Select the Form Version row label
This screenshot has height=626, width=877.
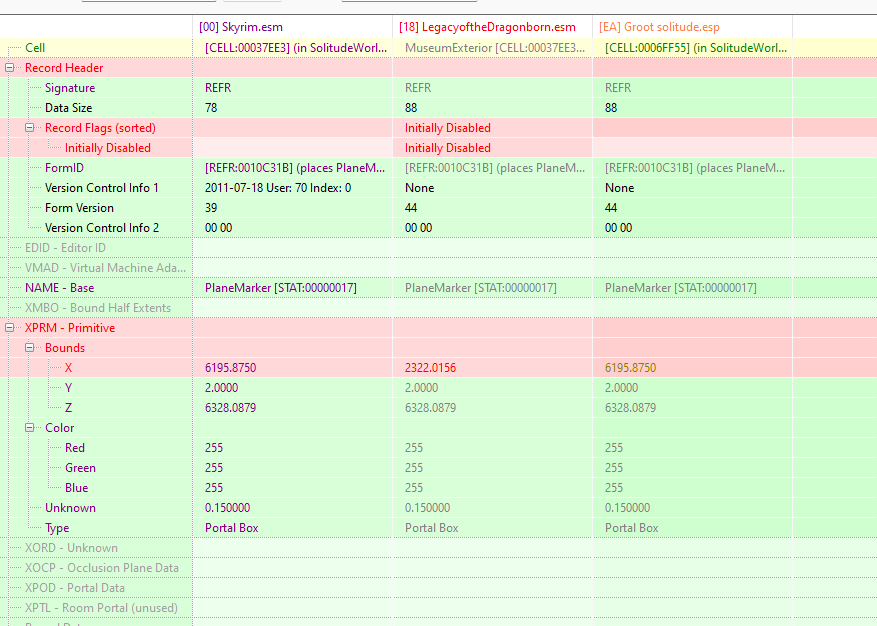pyautogui.click(x=79, y=208)
